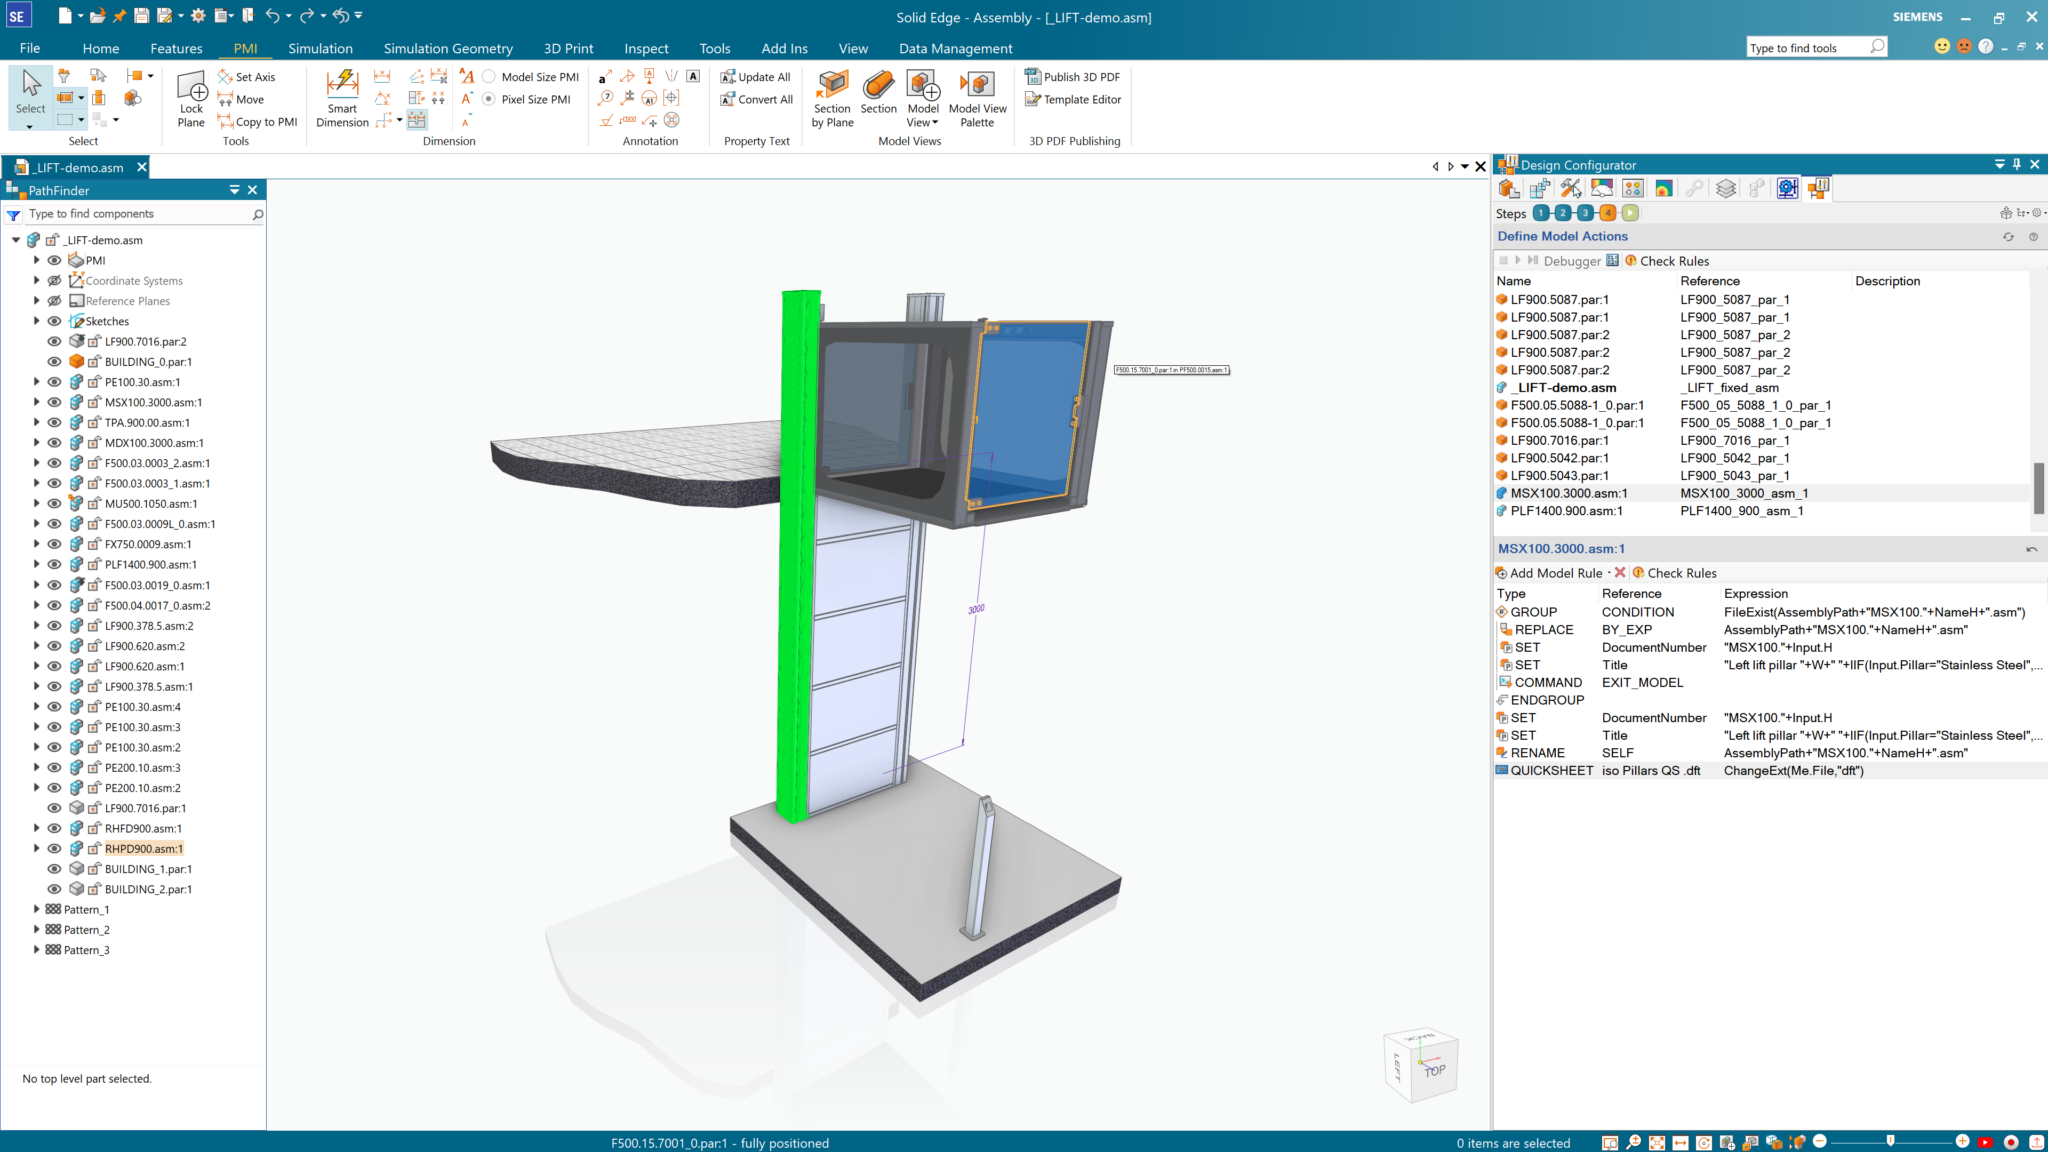
Task: Click zoom in plus button in status bar
Action: (1962, 1141)
